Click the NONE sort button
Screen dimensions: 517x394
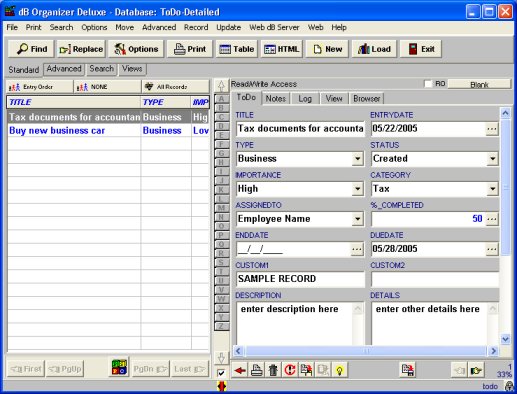point(107,87)
